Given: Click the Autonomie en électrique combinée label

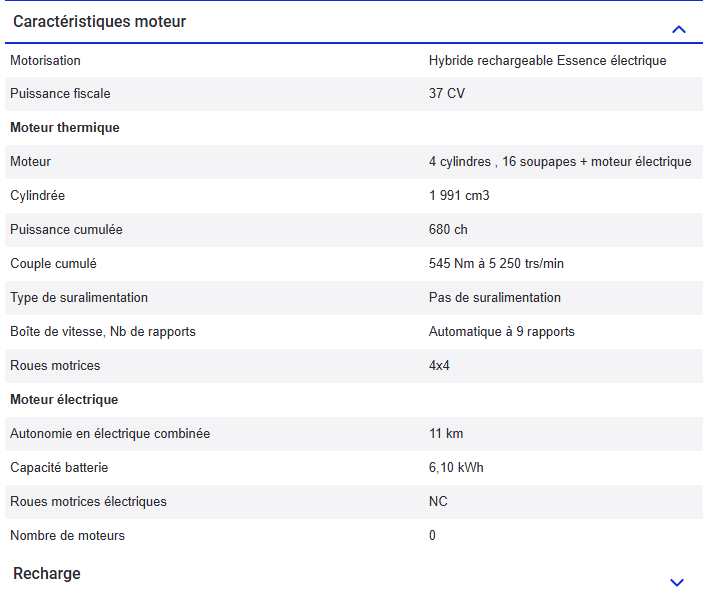Looking at the screenshot, I should [x=110, y=433].
